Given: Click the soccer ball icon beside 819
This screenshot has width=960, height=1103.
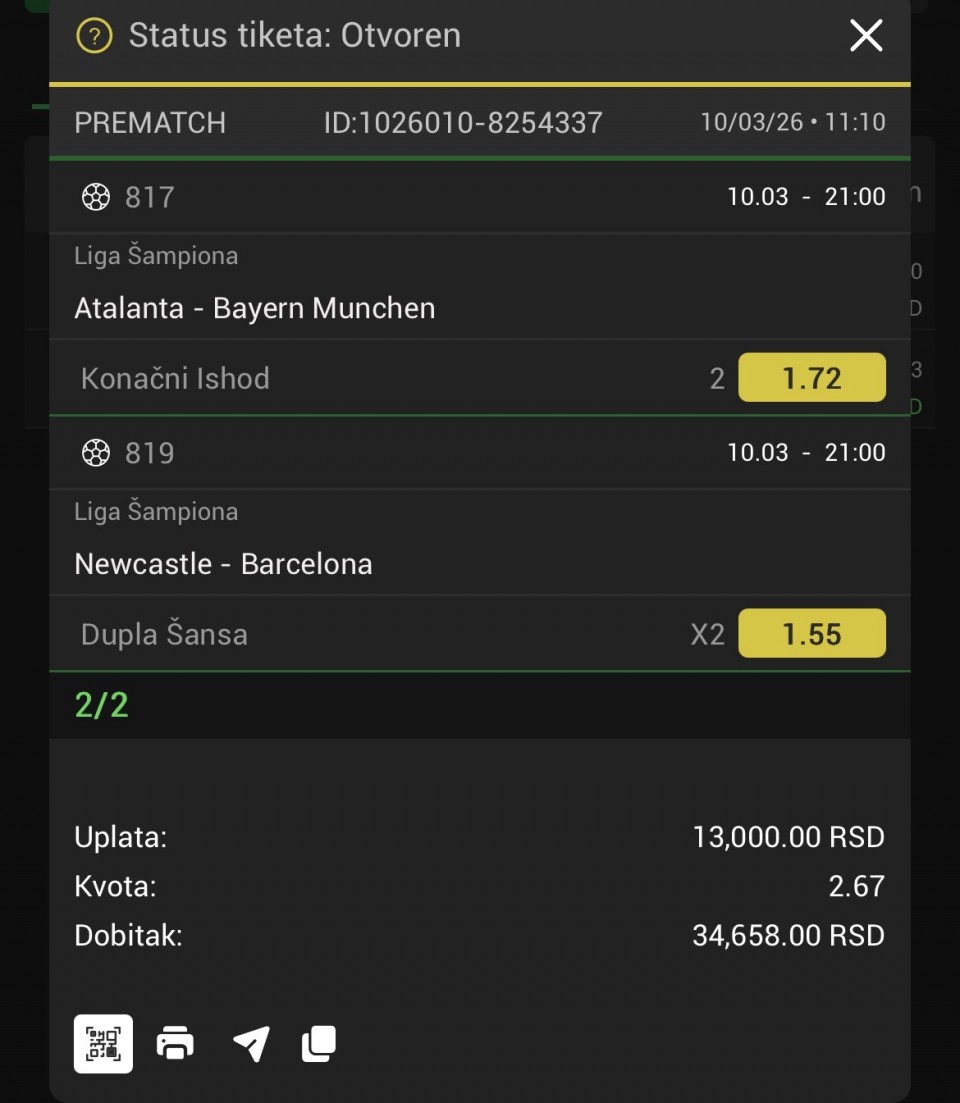Looking at the screenshot, I should tap(95, 453).
